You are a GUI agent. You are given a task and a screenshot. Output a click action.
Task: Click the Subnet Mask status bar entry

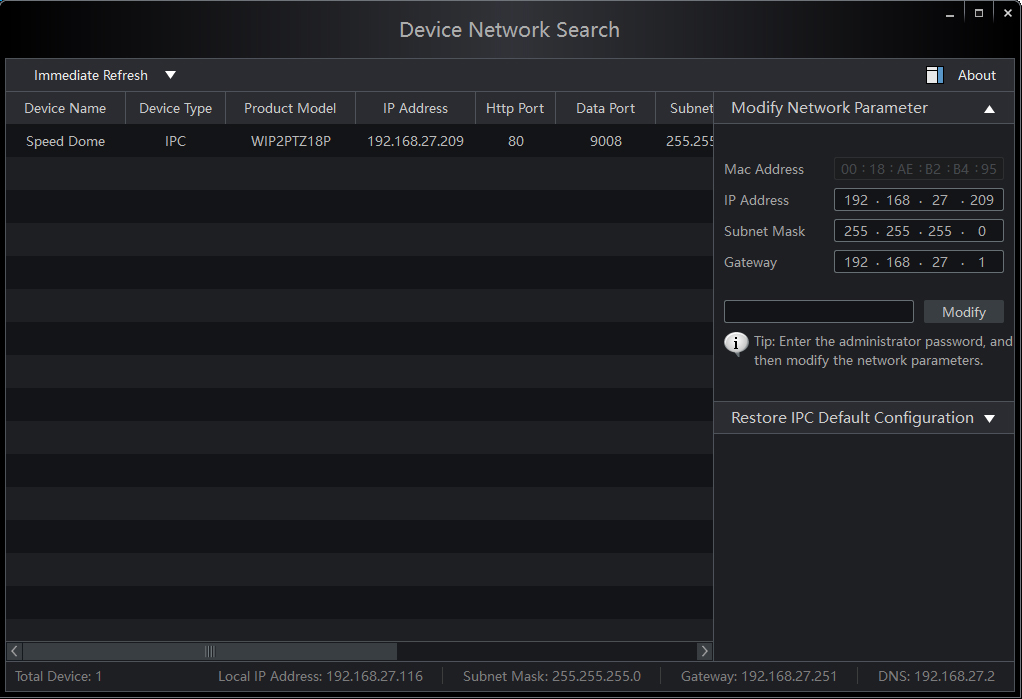click(552, 676)
